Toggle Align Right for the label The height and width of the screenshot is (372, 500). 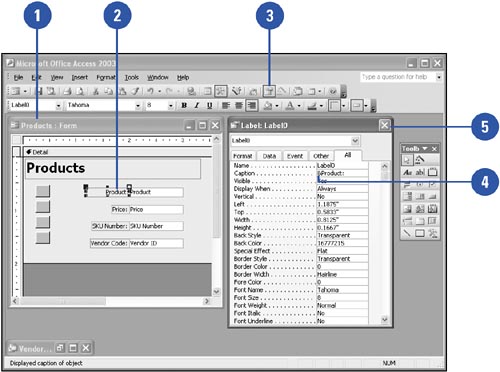pyautogui.click(x=252, y=106)
